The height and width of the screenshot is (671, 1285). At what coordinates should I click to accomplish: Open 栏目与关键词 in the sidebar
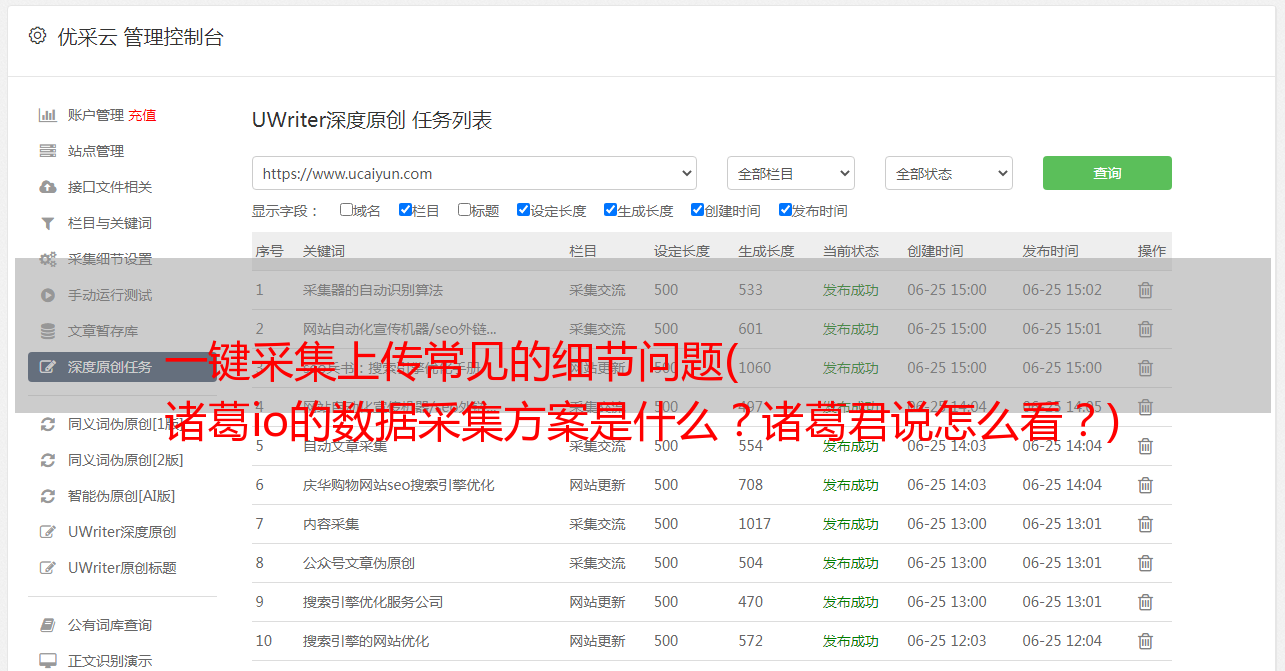tap(110, 223)
